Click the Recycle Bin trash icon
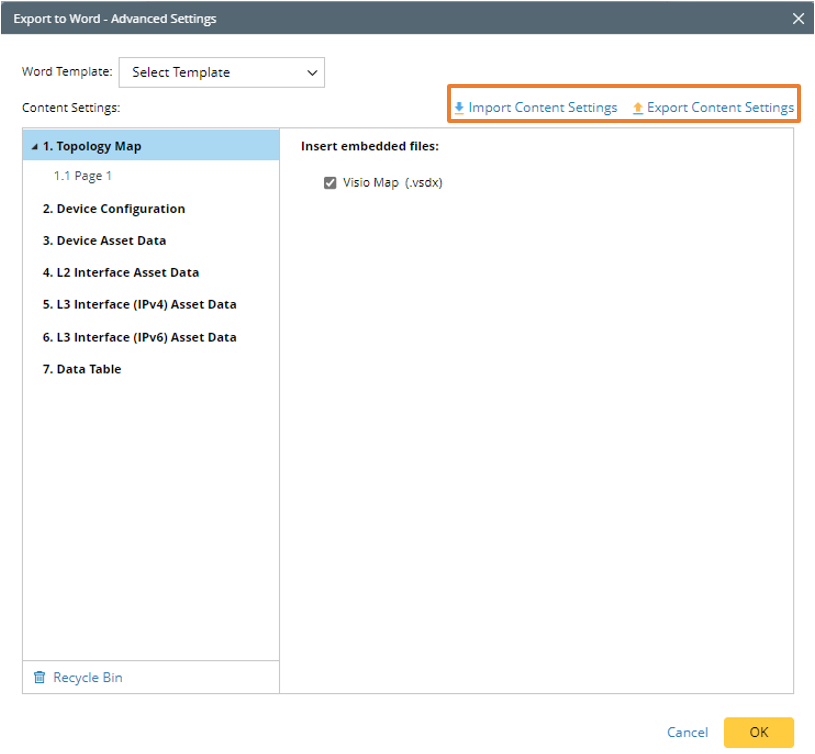This screenshot has width=815, height=754. [39, 678]
